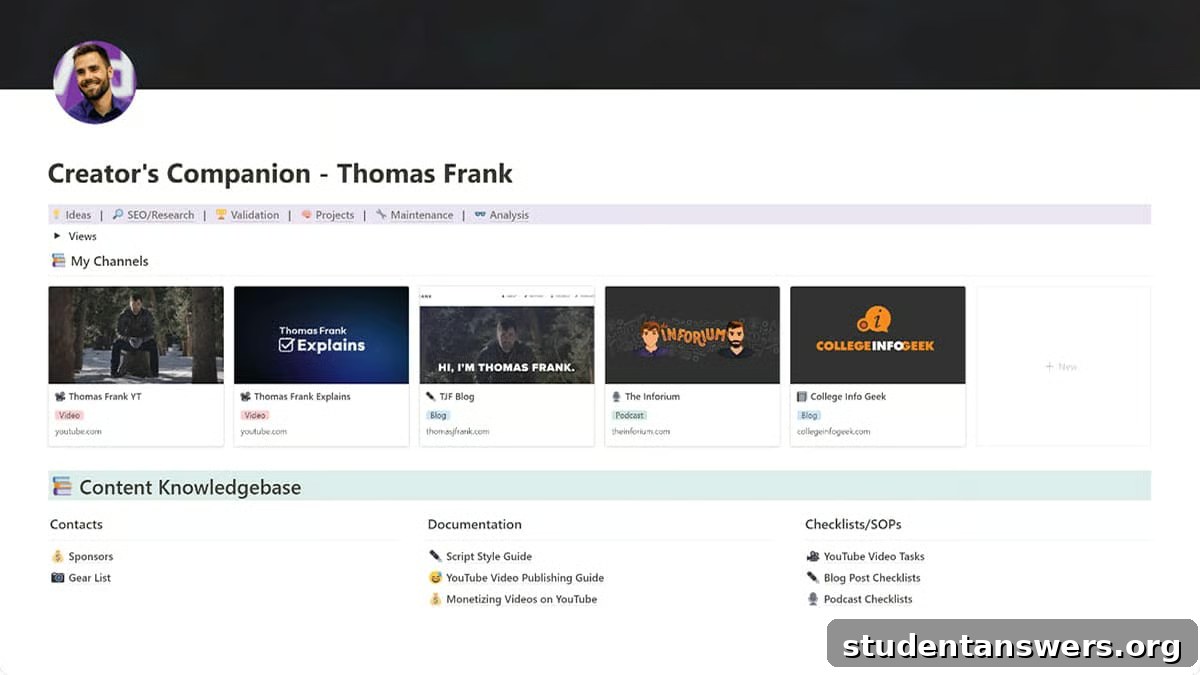
Task: Open the Thomas Frank YT cover thumbnail
Action: [x=136, y=335]
